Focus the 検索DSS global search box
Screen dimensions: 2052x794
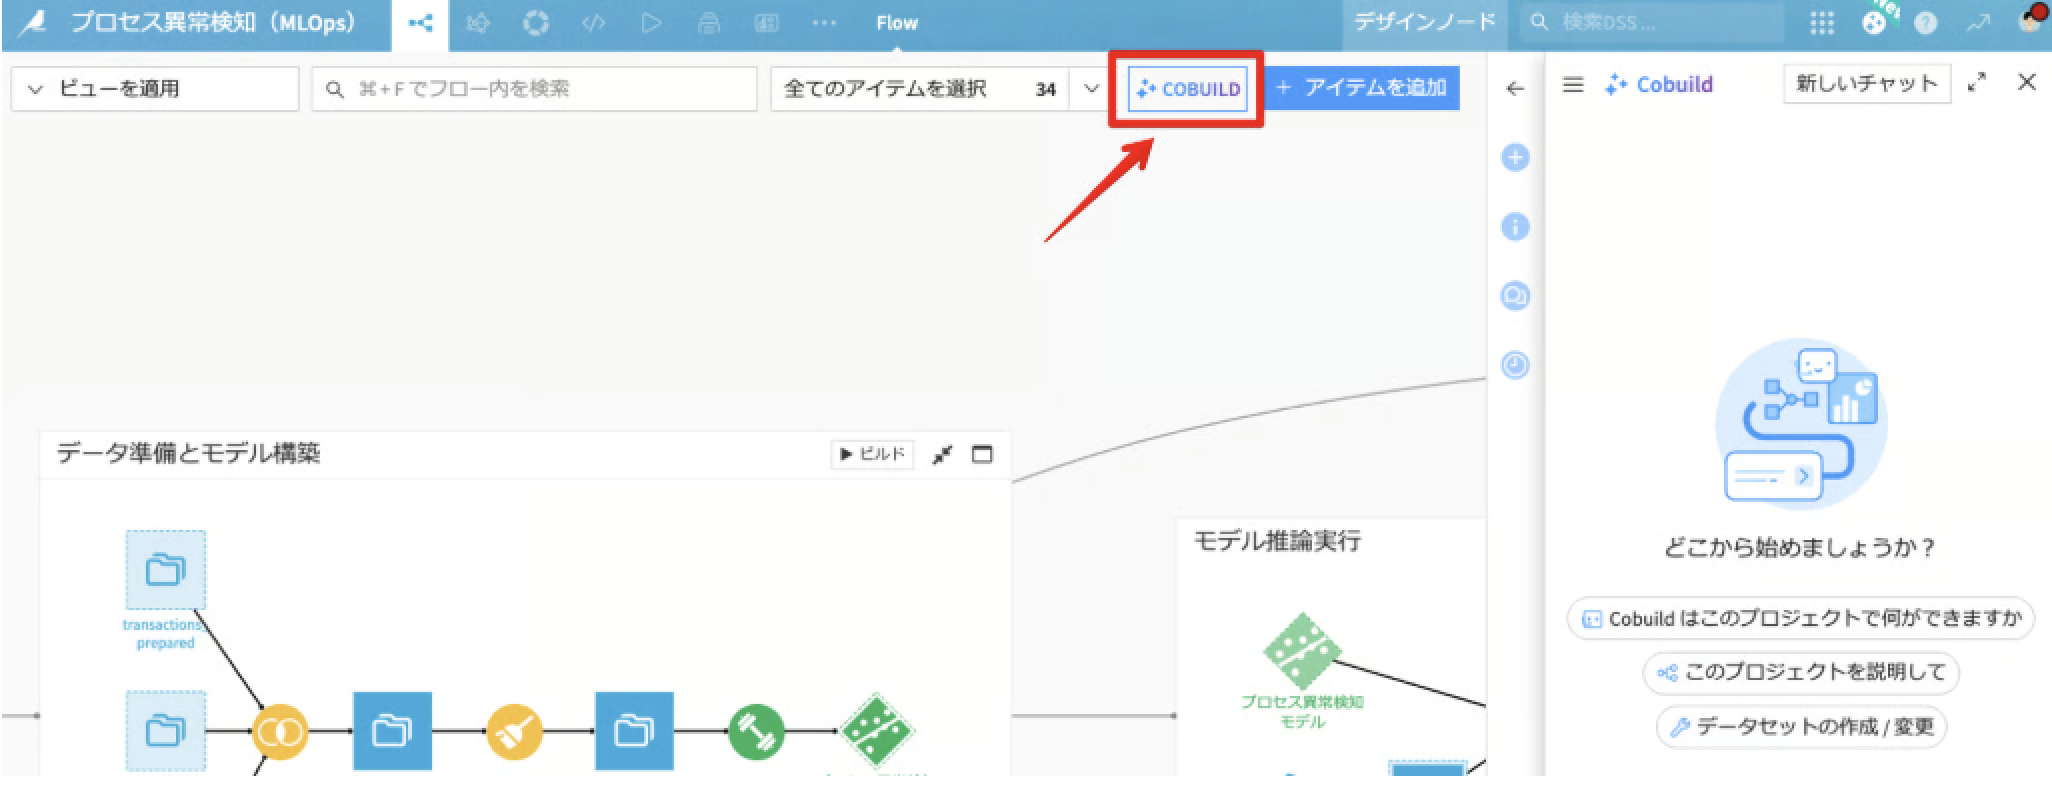pos(1650,22)
